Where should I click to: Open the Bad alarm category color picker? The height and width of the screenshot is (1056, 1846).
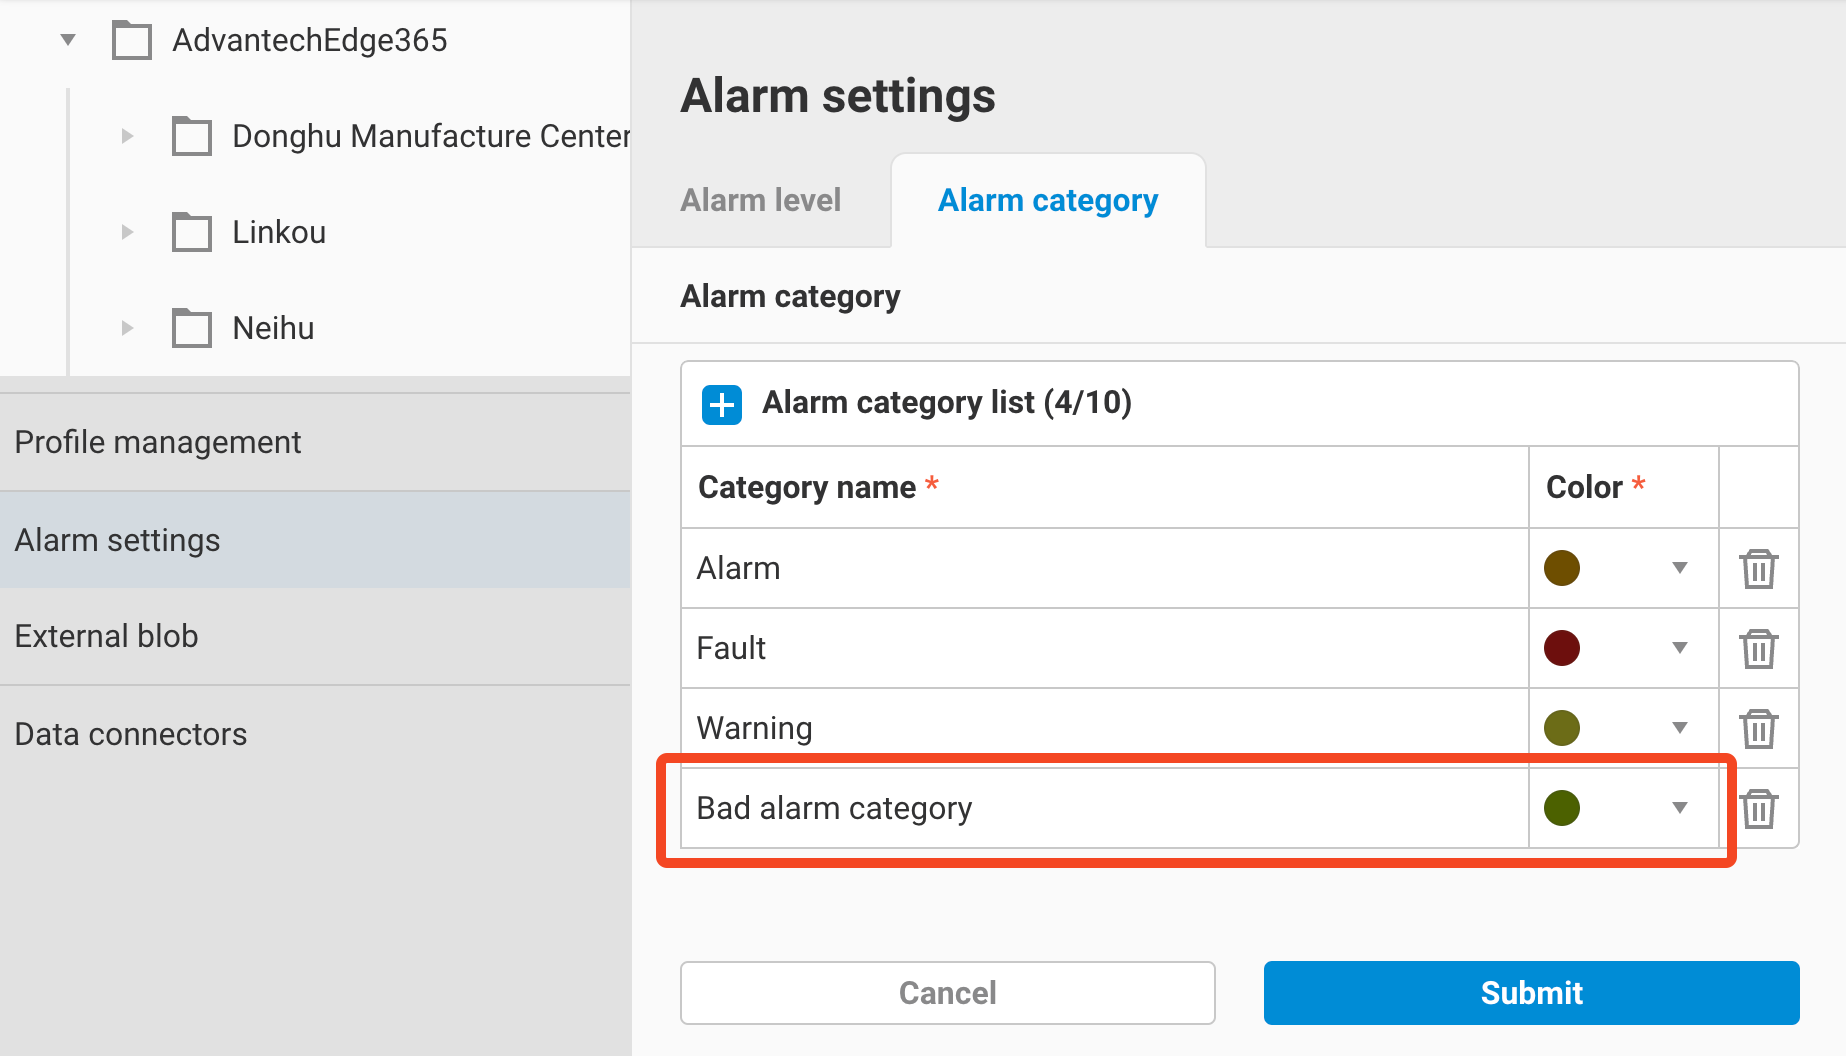[1679, 808]
